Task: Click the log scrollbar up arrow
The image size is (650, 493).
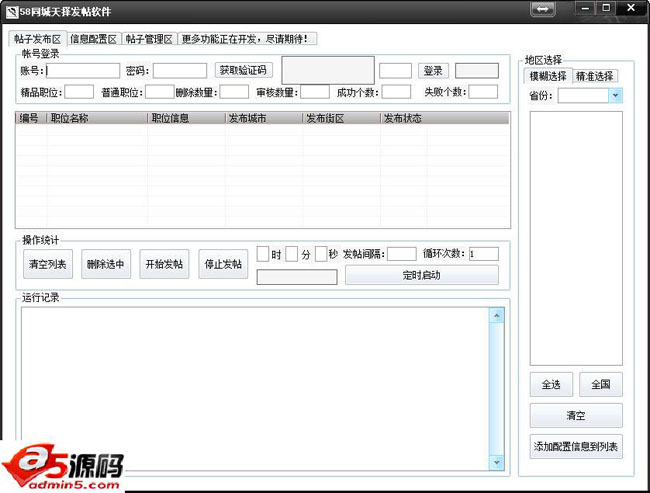Action: click(x=497, y=316)
